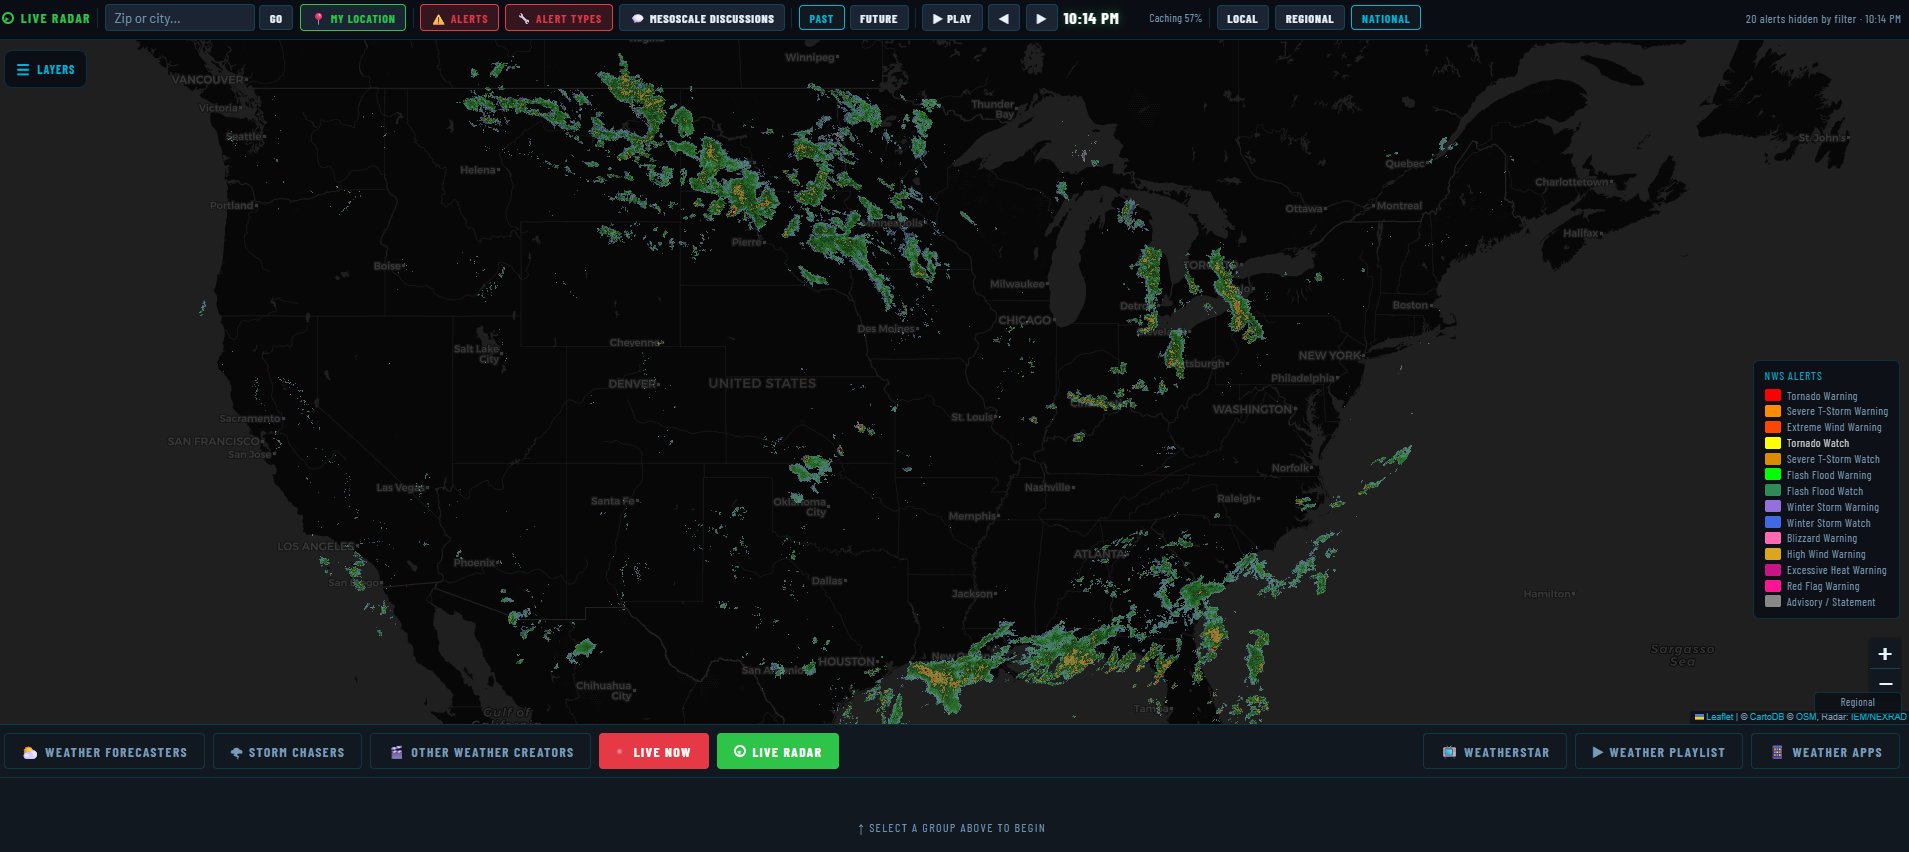Image resolution: width=1909 pixels, height=852 pixels.
Task: Center map with My Location button
Action: (x=353, y=18)
